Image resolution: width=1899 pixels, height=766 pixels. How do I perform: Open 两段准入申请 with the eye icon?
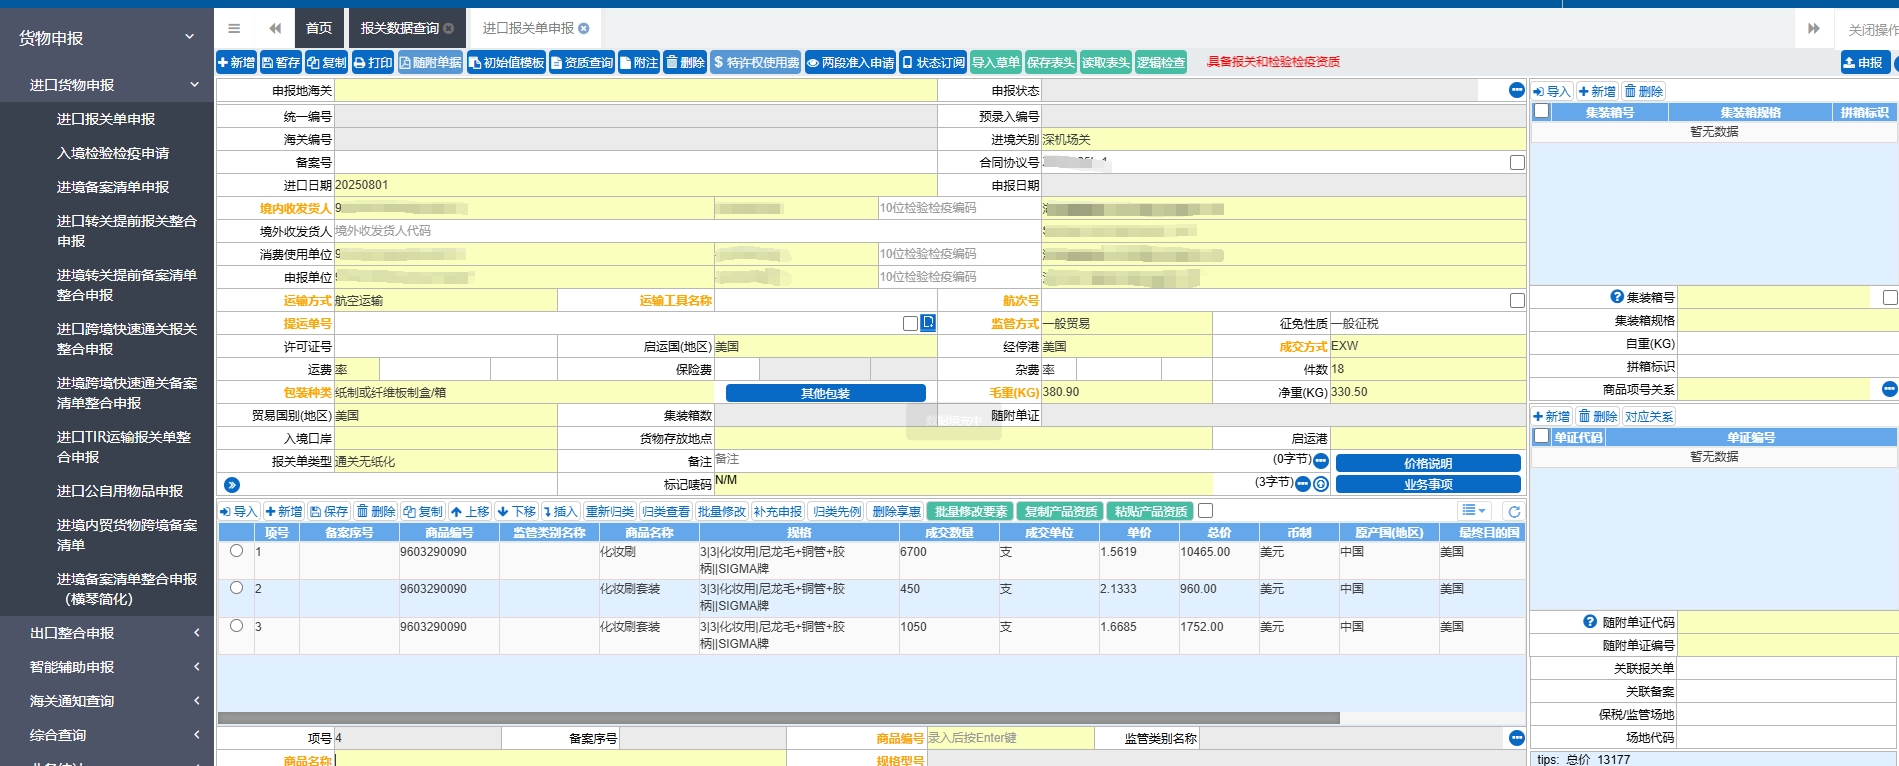point(850,63)
